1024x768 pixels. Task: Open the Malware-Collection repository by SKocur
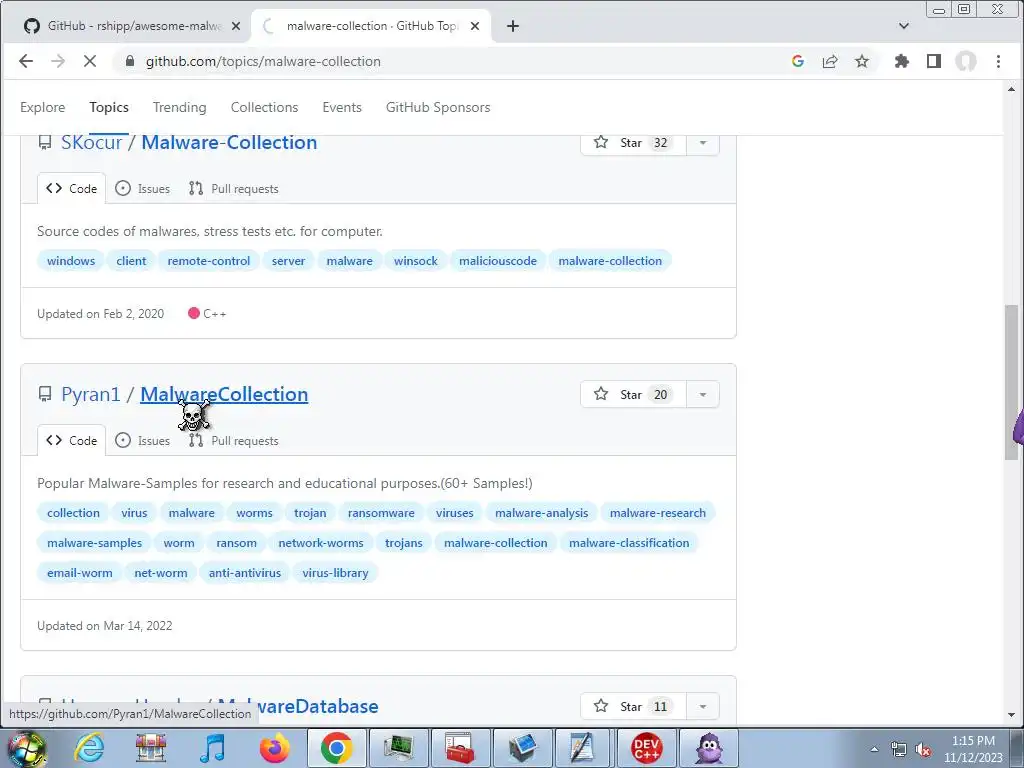pyautogui.click(x=229, y=142)
